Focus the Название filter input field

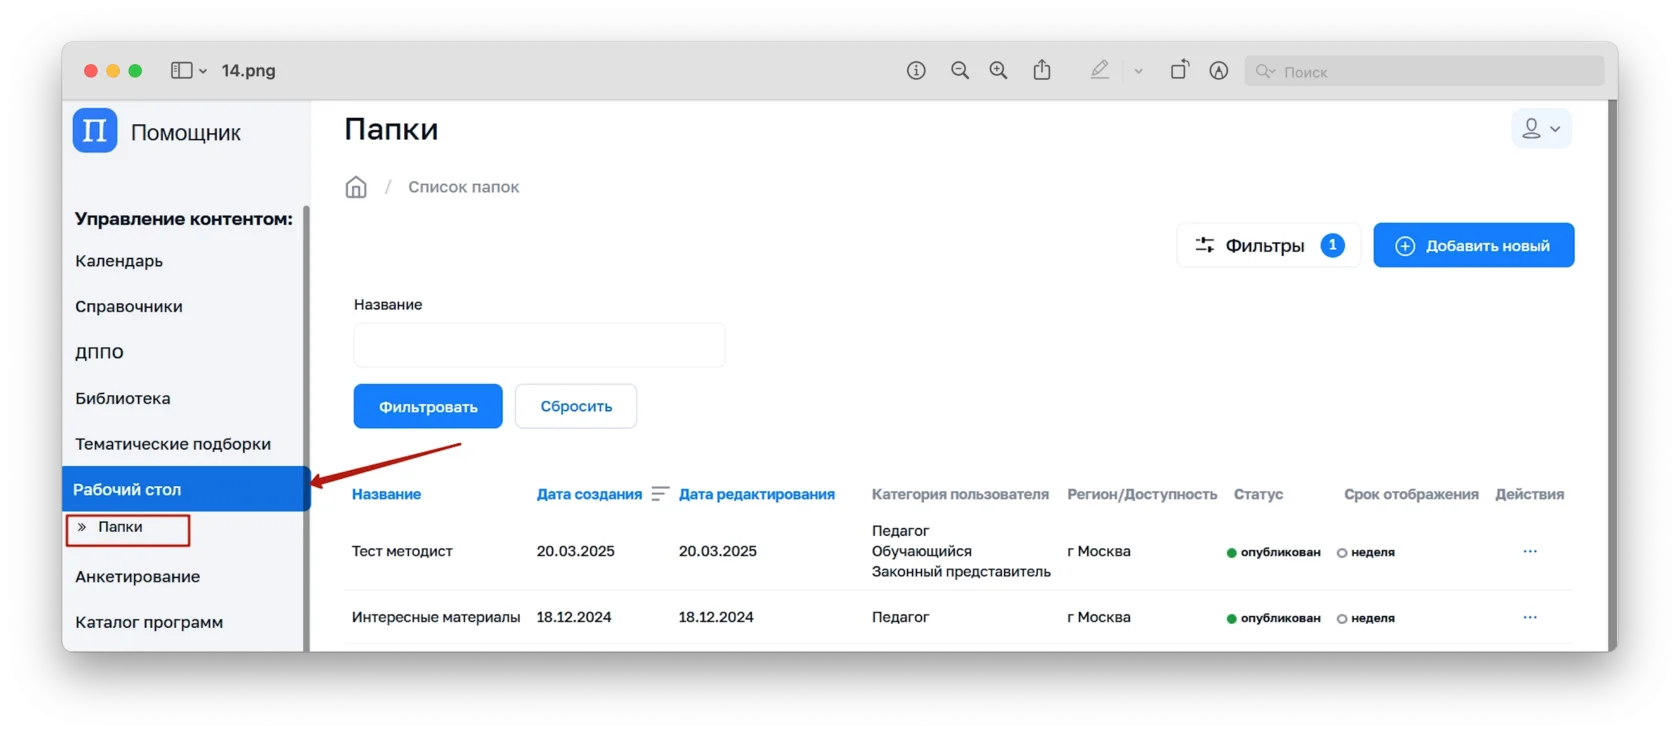coord(539,345)
